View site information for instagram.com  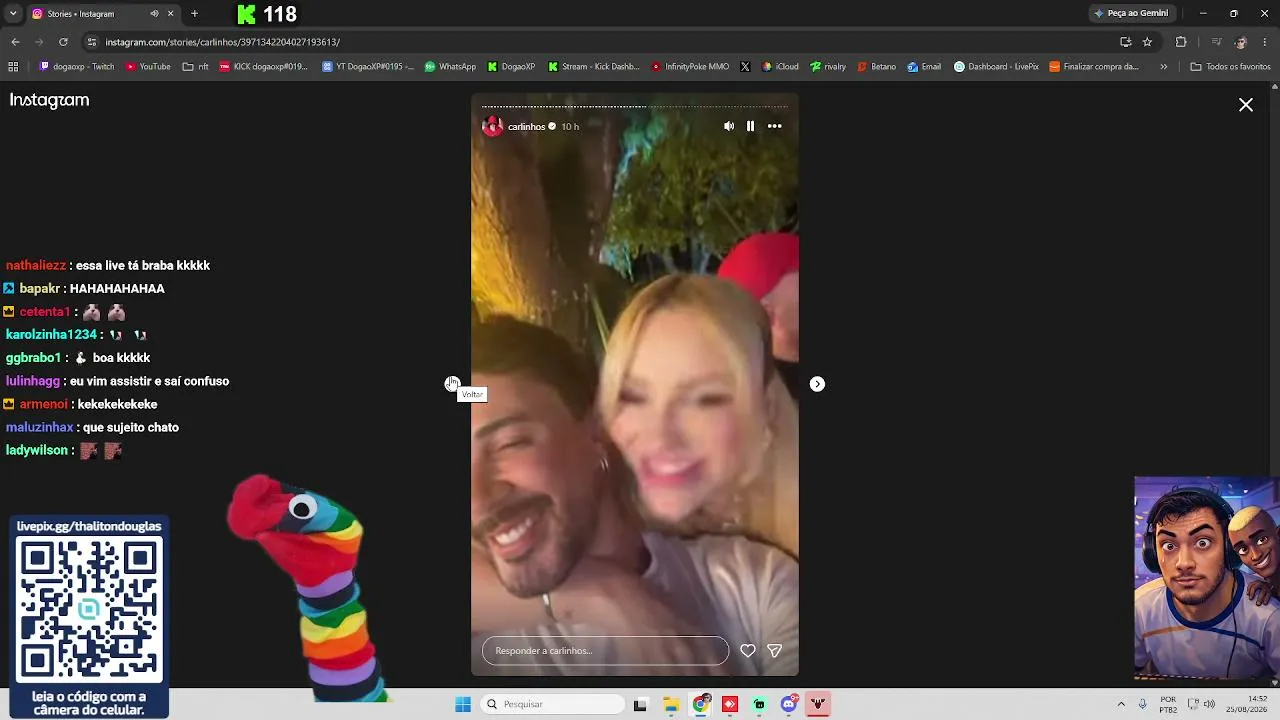click(x=92, y=42)
